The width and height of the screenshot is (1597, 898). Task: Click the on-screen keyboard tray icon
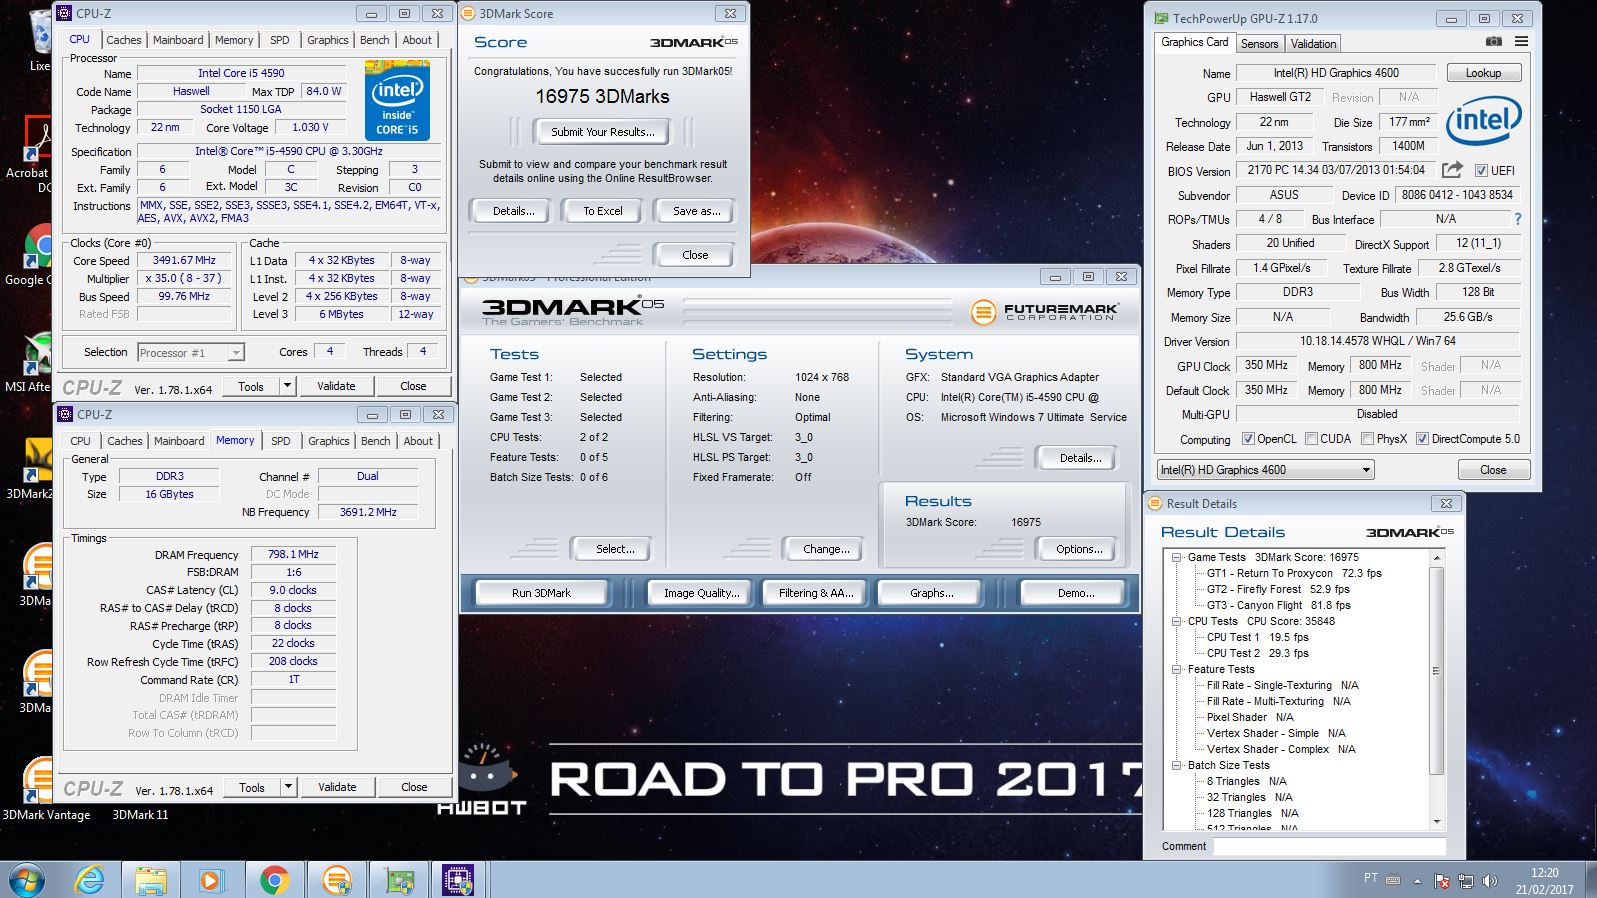1394,880
